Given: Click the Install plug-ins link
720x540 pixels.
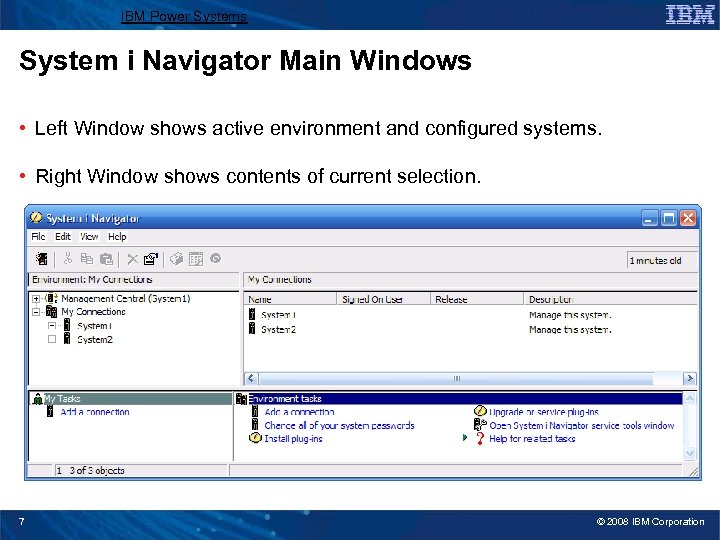Looking at the screenshot, I should [293, 439].
